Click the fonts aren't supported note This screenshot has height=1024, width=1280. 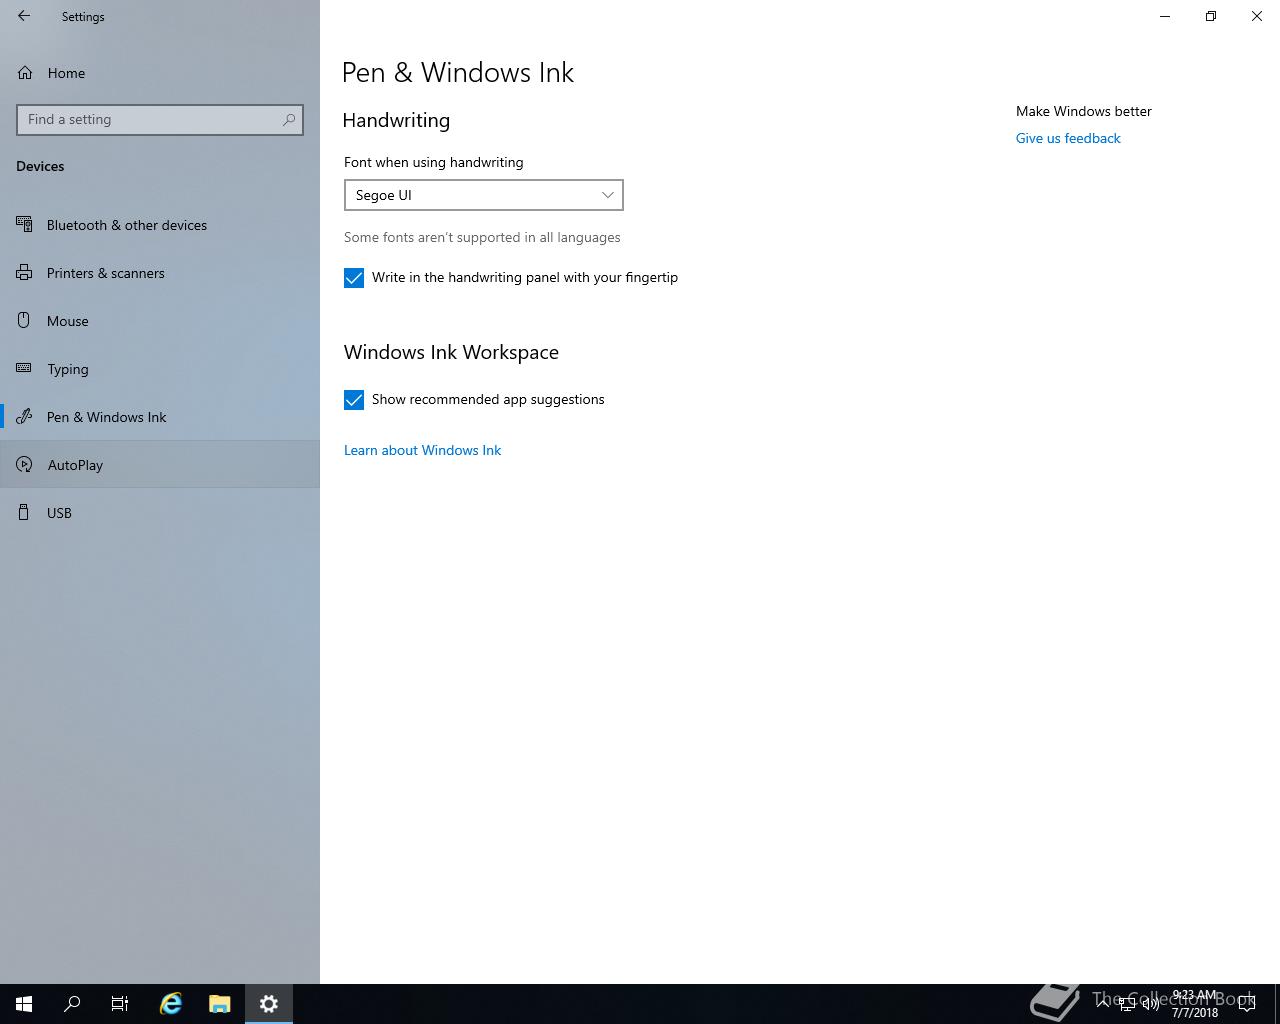482,237
